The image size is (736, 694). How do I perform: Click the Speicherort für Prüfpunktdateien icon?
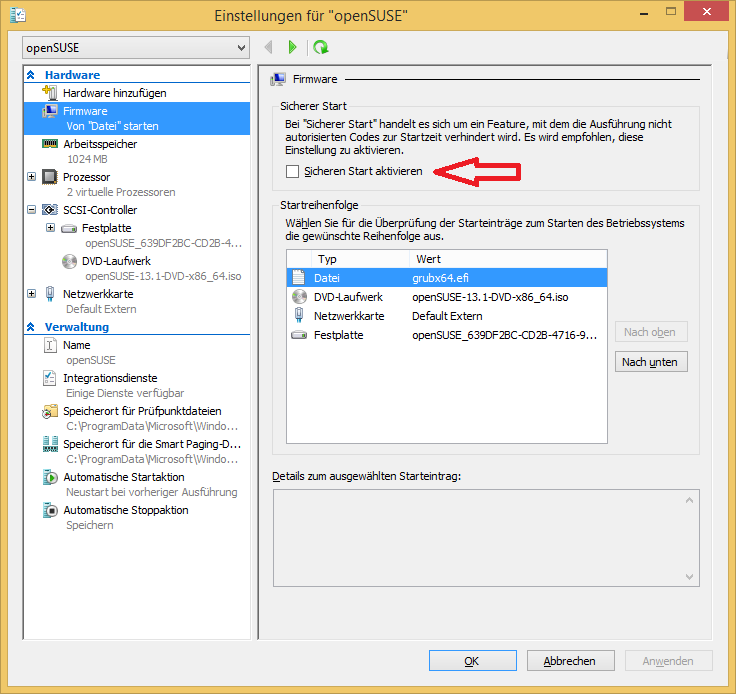coord(50,411)
